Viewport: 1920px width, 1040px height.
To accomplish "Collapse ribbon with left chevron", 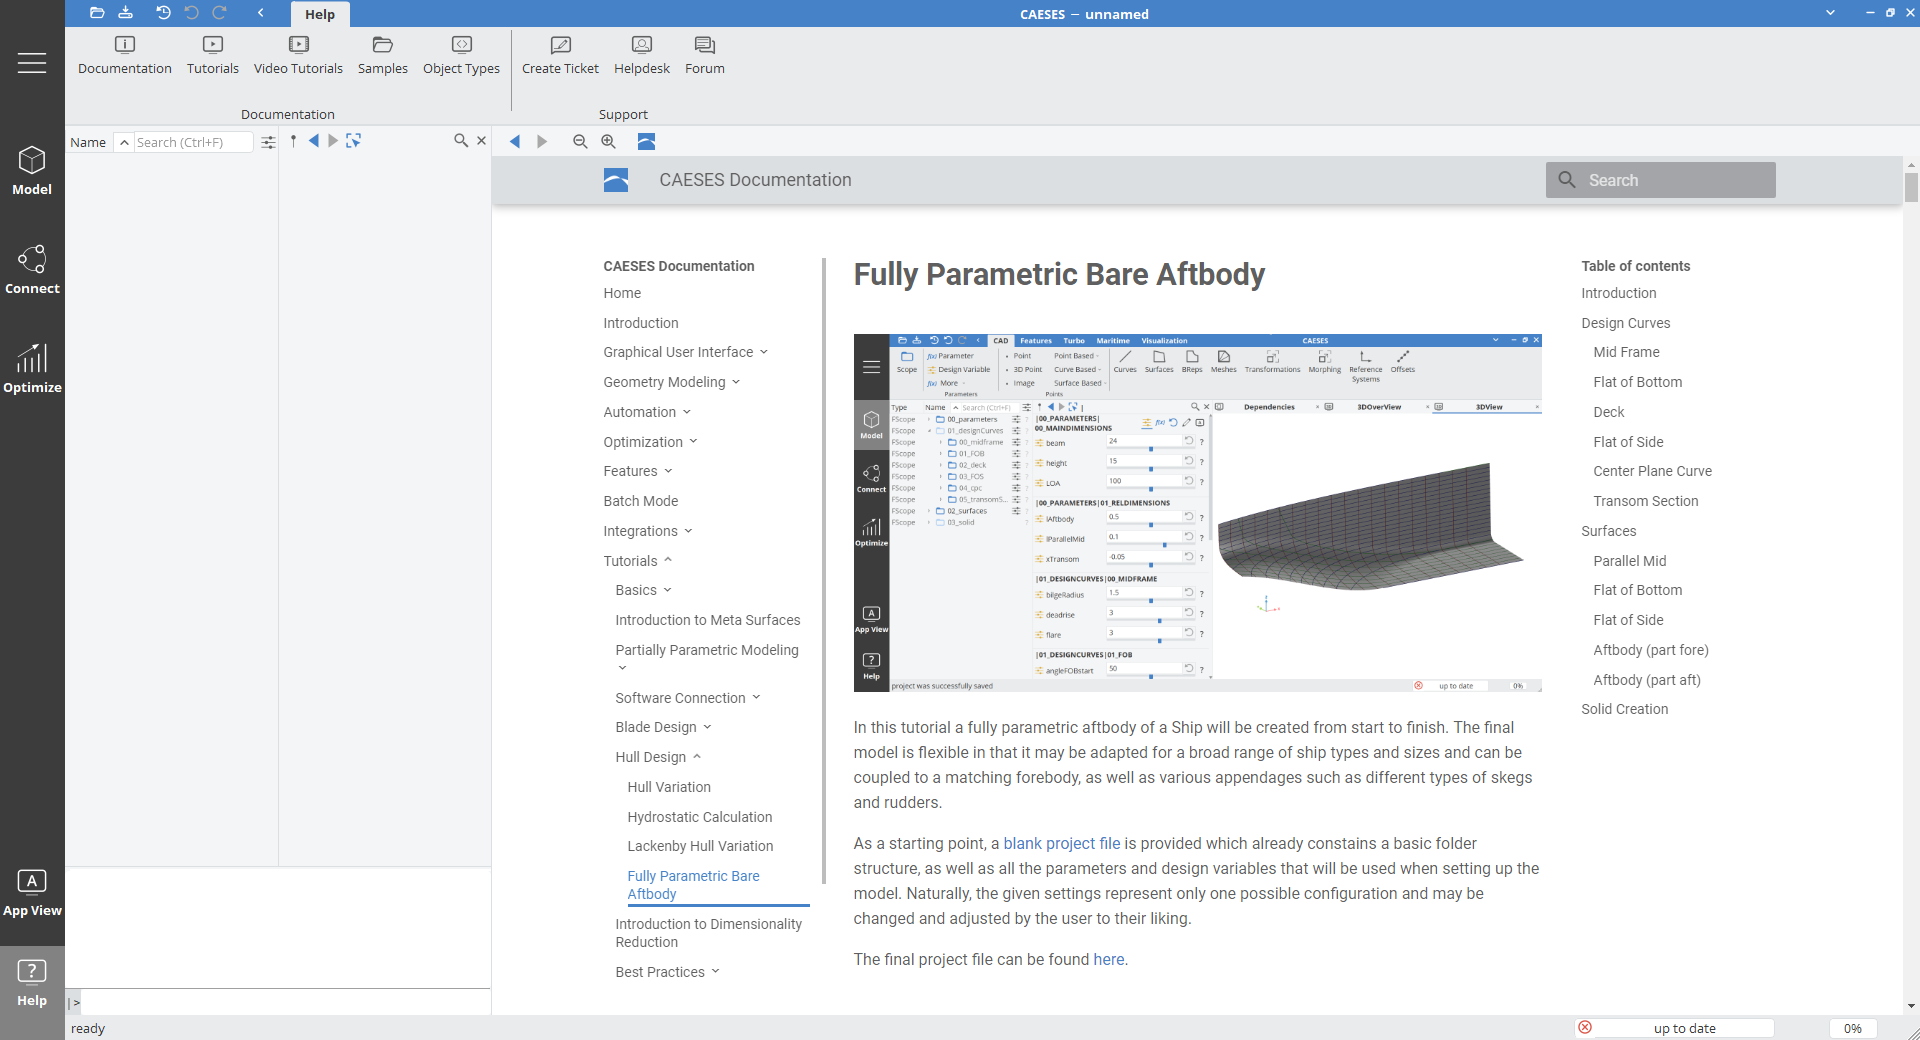I will point(260,13).
